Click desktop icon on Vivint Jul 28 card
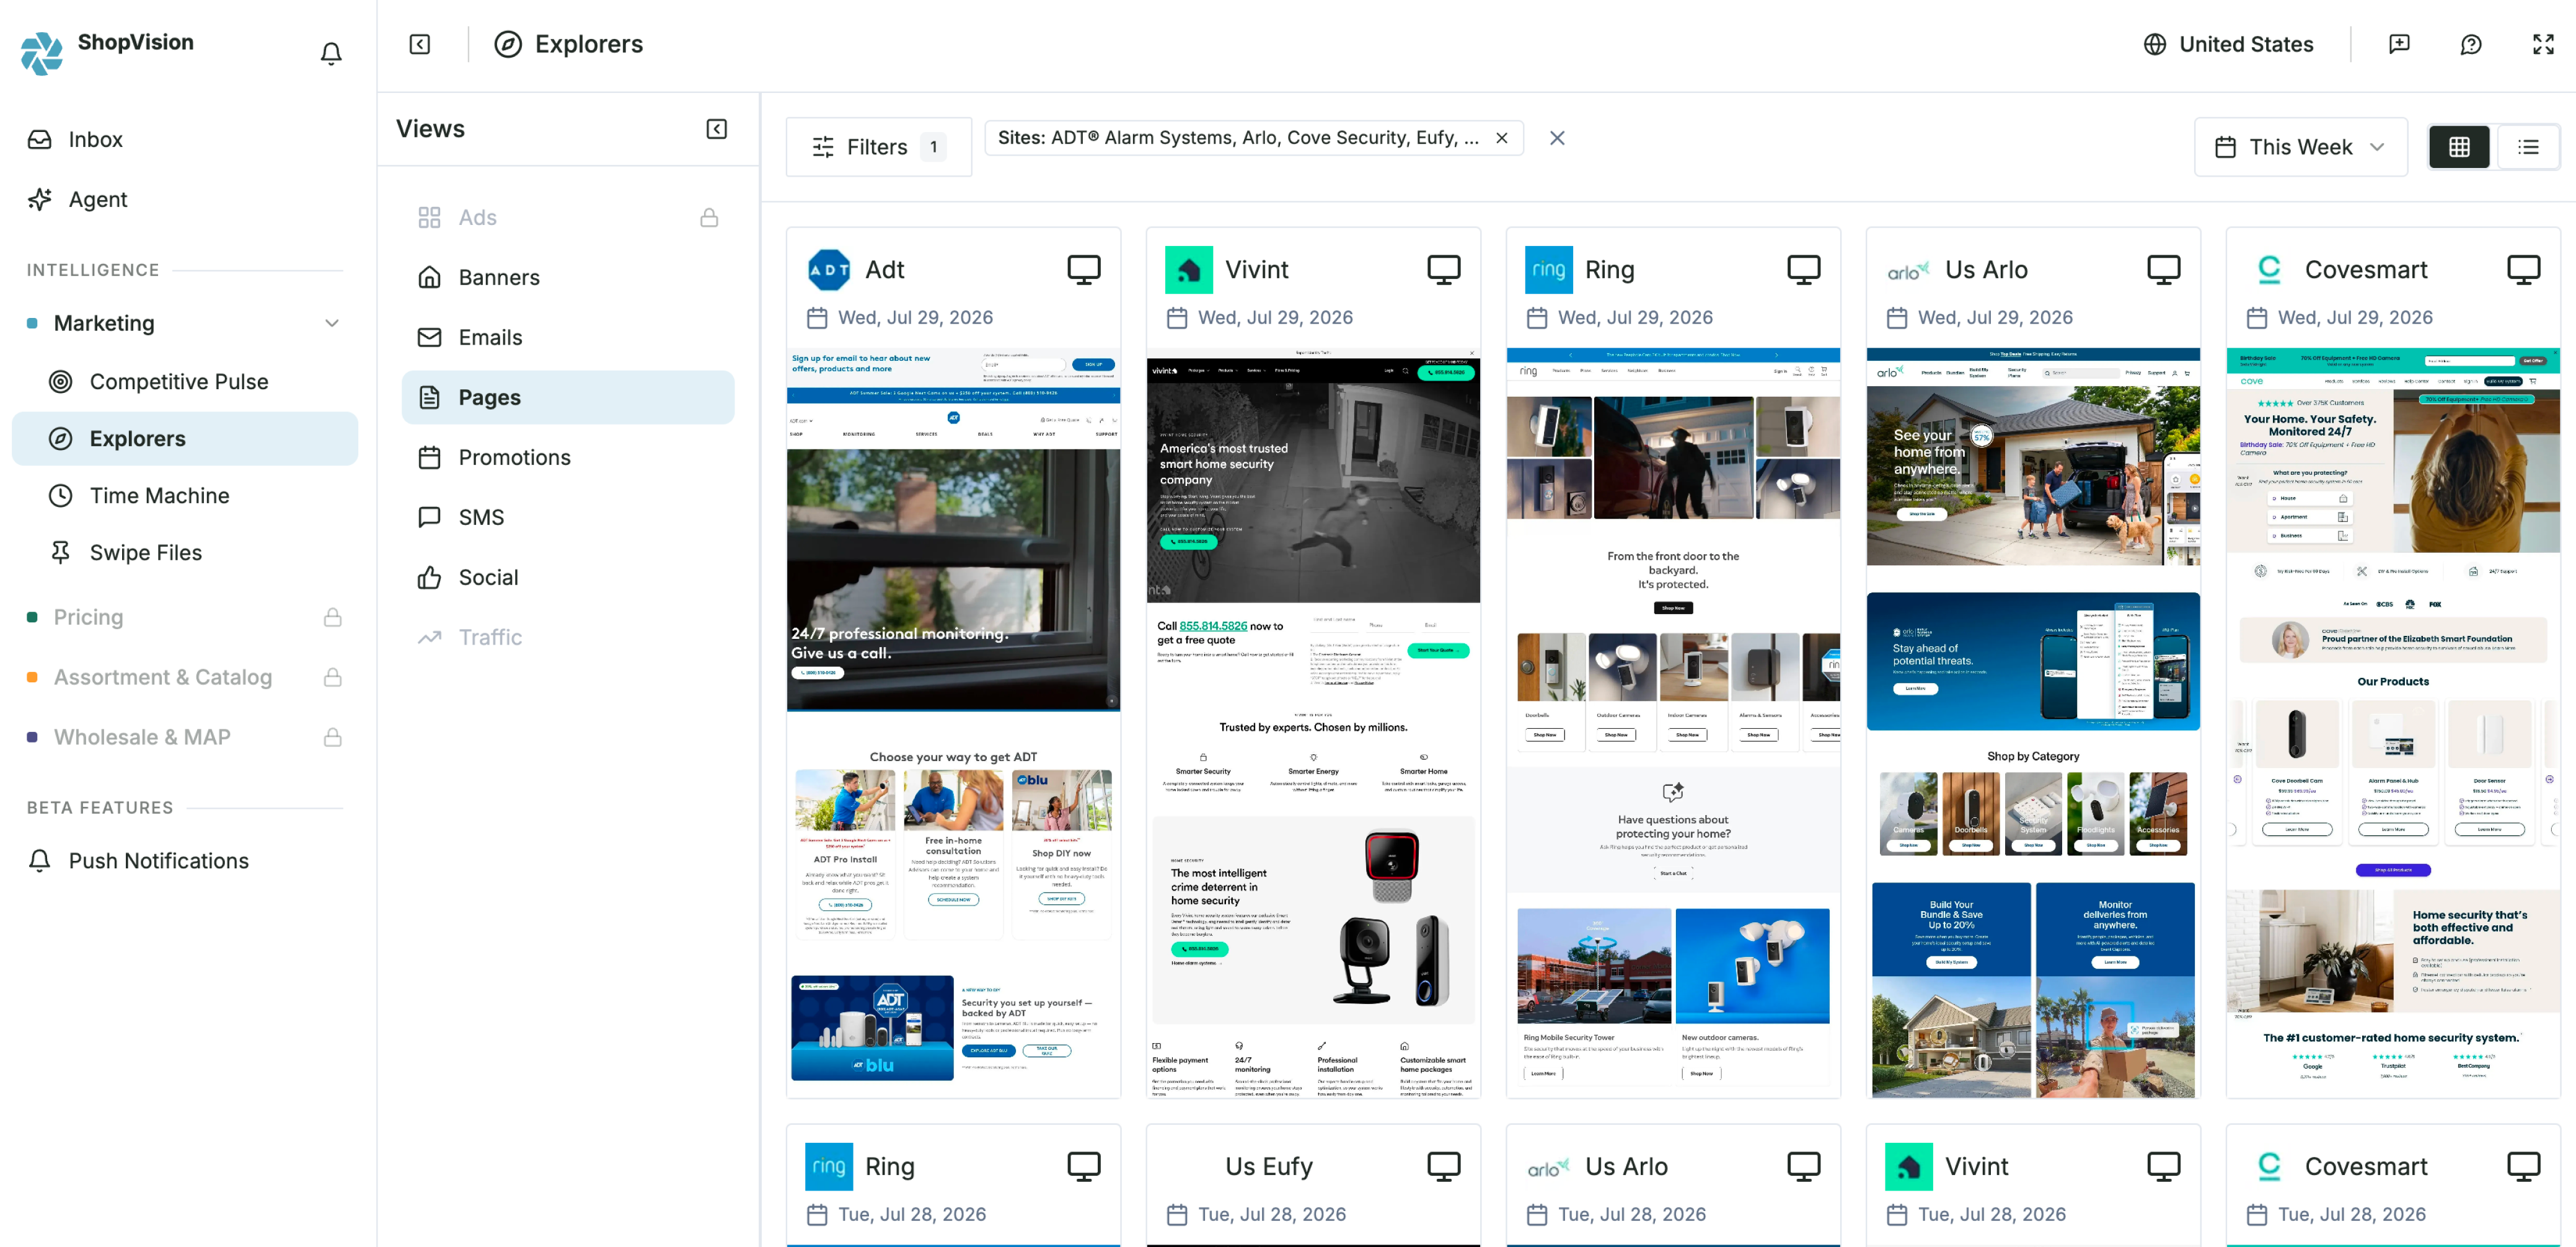This screenshot has height=1247, width=2576. 2164,1167
